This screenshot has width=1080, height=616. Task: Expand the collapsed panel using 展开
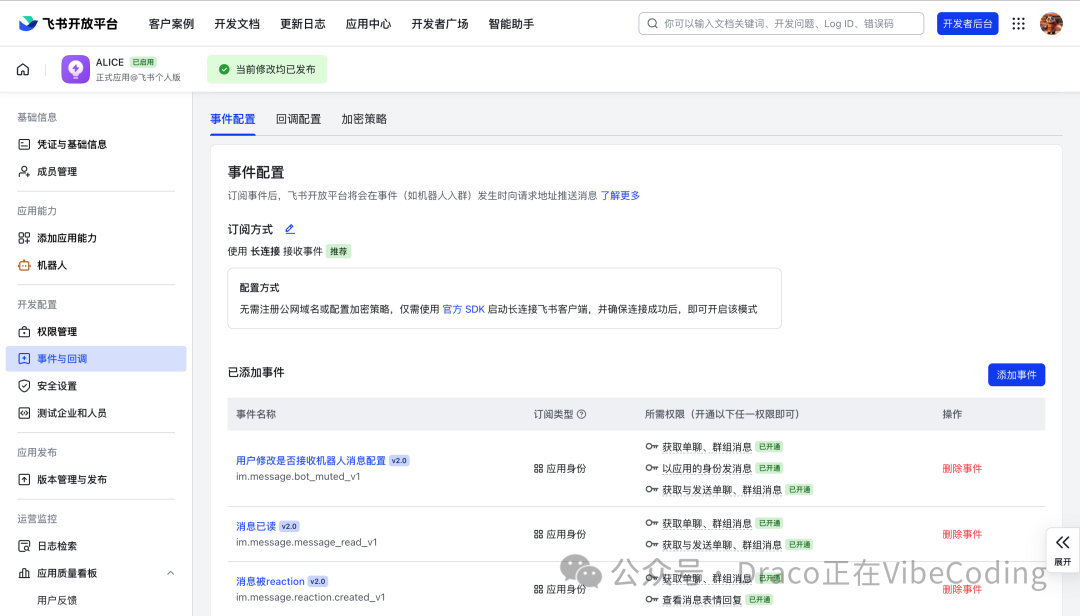coord(1062,549)
